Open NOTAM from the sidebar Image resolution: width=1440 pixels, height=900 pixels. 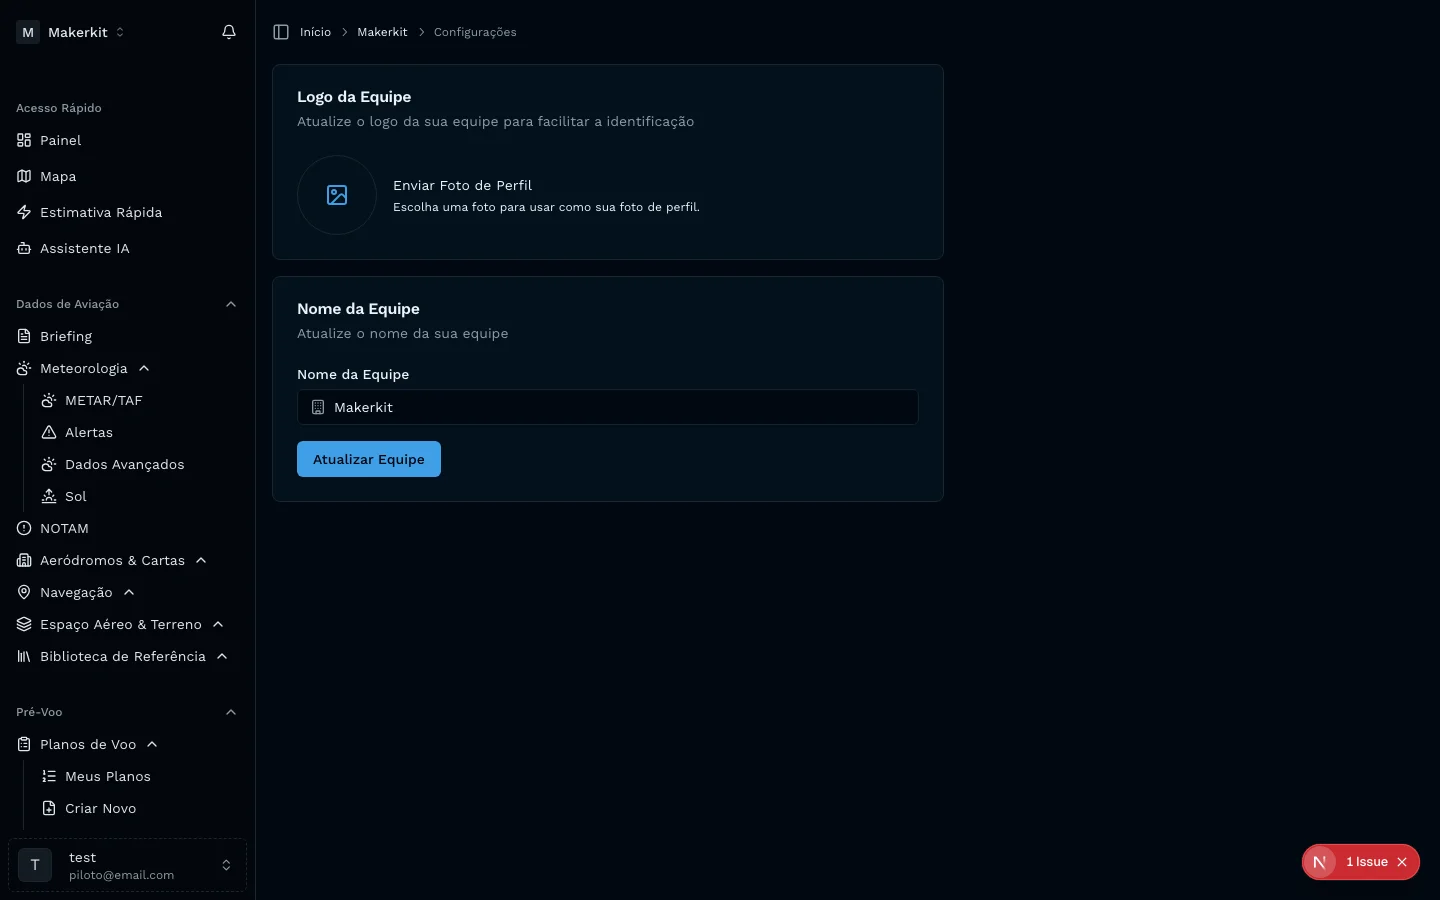64,528
